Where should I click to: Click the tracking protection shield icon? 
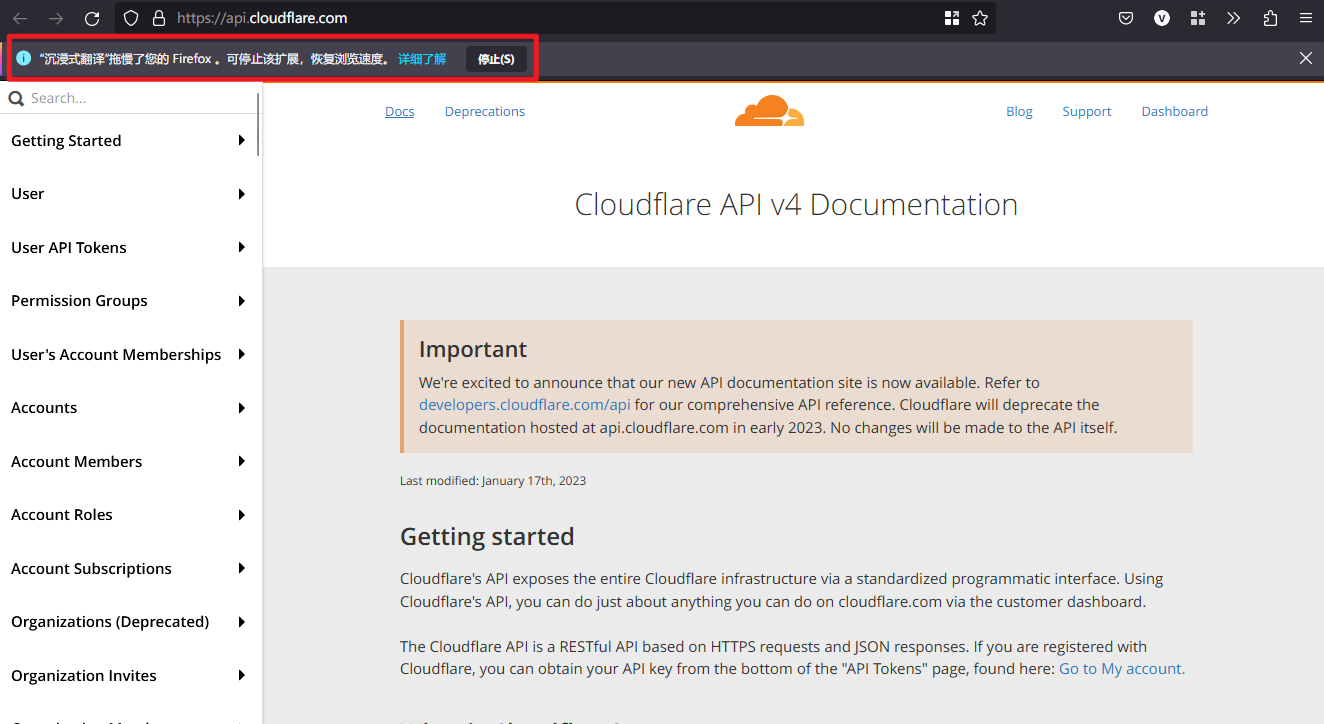point(131,18)
